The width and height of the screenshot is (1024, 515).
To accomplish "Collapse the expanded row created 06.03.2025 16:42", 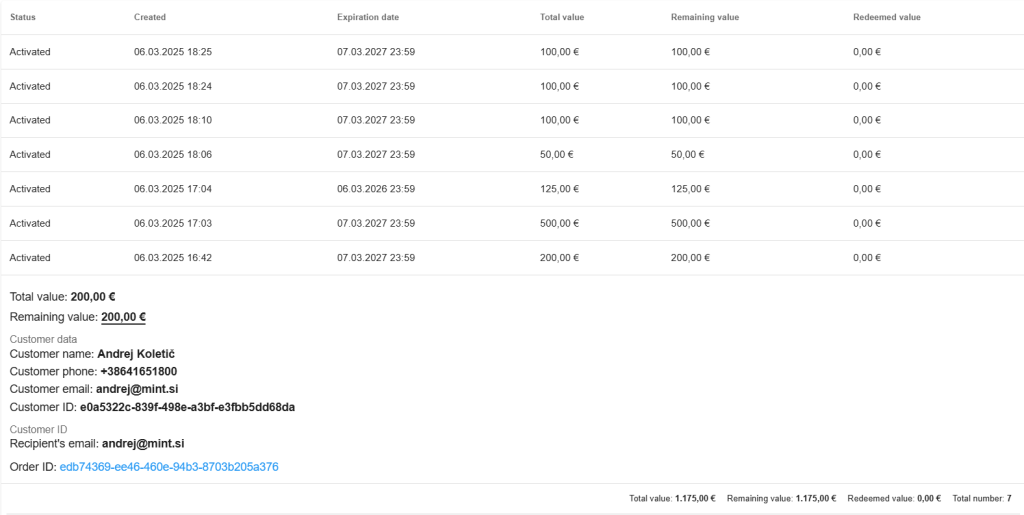I will point(512,258).
